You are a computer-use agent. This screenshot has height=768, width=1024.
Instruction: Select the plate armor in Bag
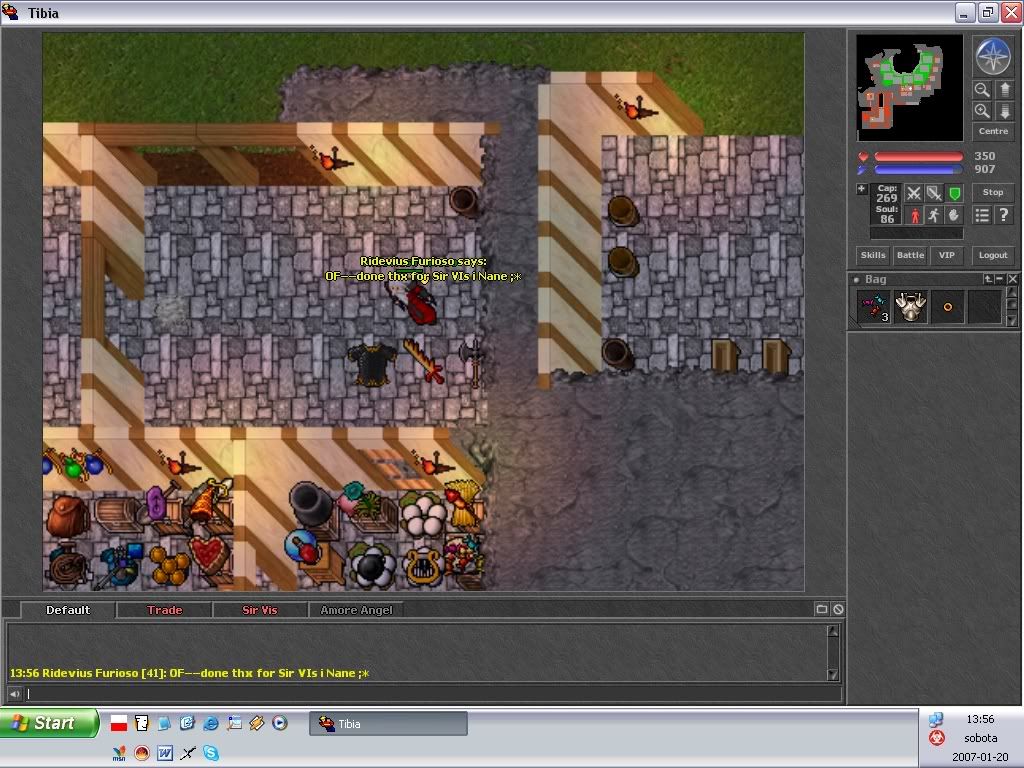click(x=910, y=307)
